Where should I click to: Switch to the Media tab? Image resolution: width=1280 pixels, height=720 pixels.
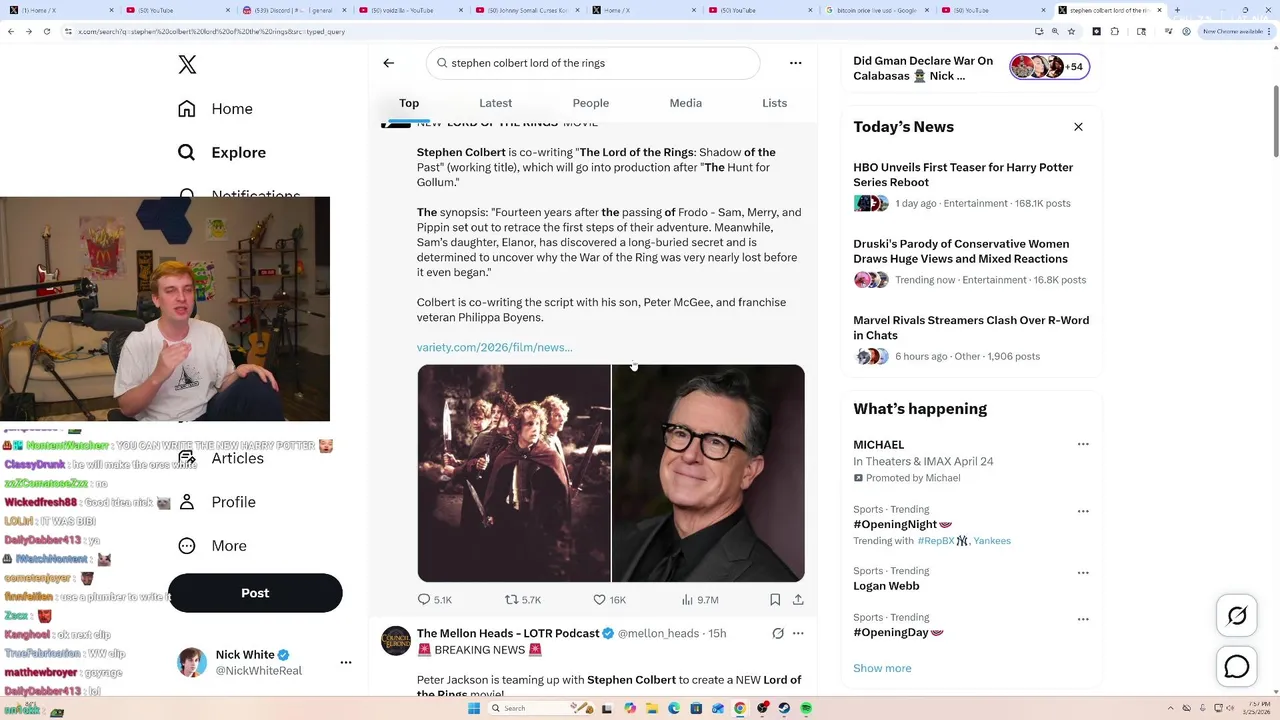pyautogui.click(x=685, y=103)
